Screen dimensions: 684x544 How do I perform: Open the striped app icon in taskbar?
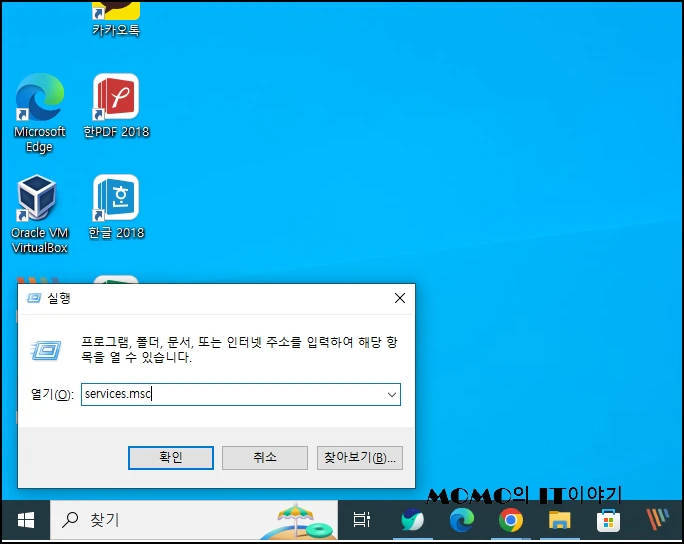tap(657, 520)
